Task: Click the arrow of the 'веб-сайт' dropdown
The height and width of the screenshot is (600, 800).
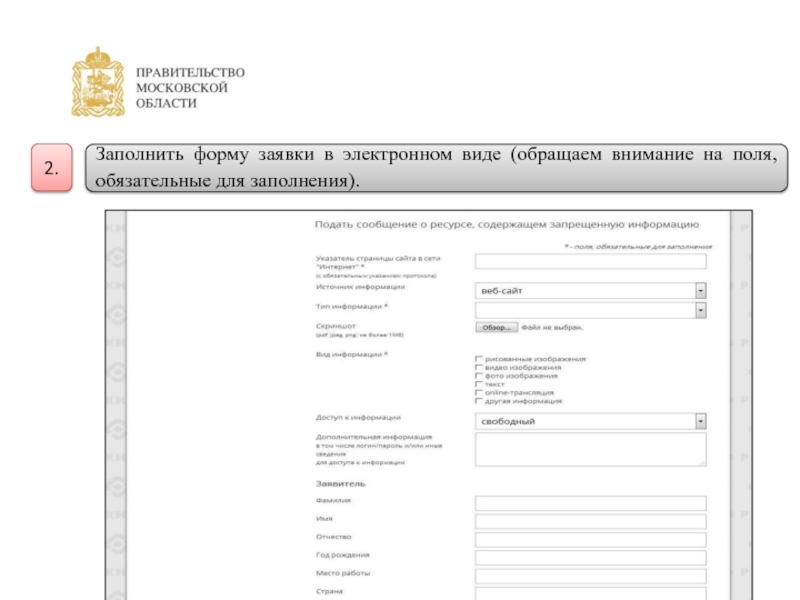Action: pos(701,291)
